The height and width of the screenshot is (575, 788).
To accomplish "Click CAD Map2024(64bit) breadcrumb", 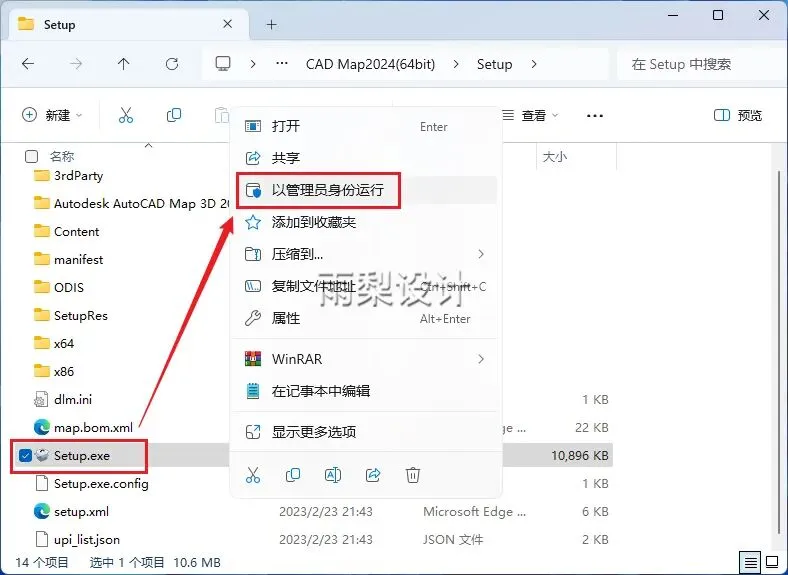I will pos(370,64).
